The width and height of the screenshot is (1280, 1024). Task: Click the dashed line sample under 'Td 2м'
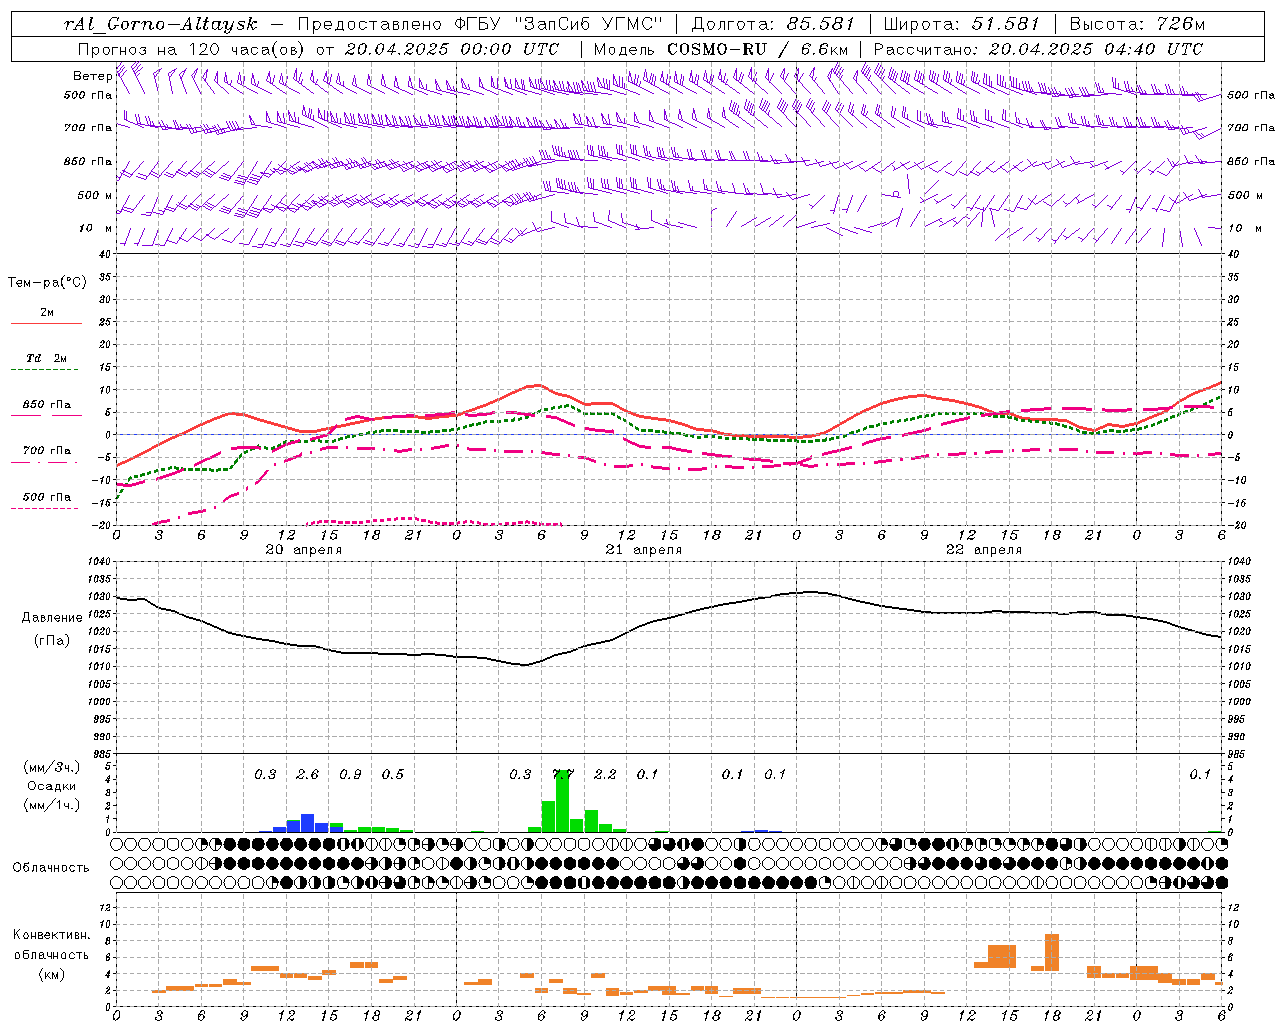pos(46,370)
